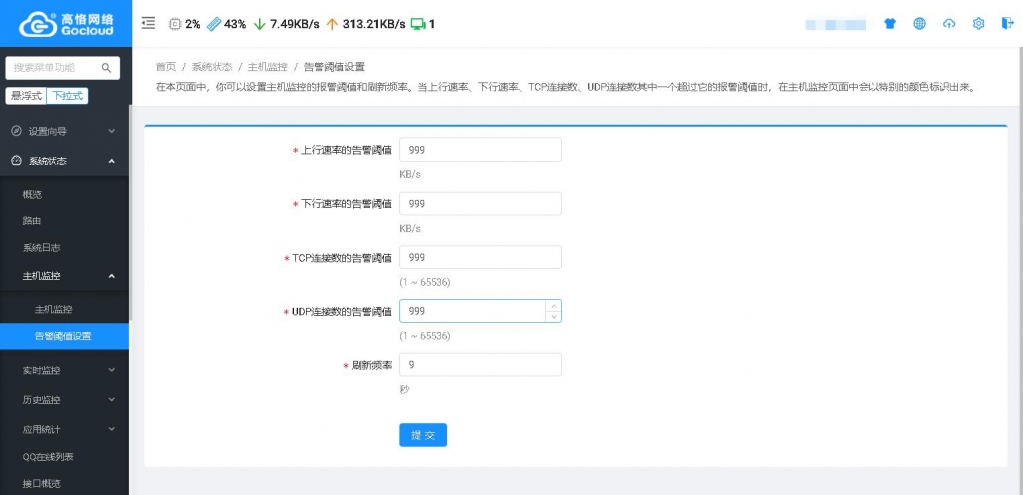Collapse the sidebar with the menu fold icon
The image size is (1023, 495).
point(149,23)
